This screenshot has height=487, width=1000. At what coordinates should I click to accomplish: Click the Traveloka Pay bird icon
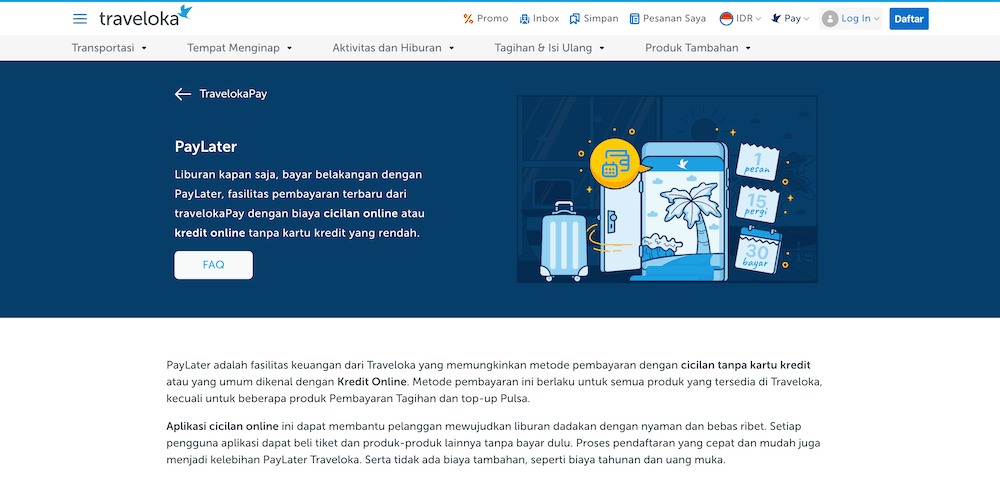pos(776,18)
